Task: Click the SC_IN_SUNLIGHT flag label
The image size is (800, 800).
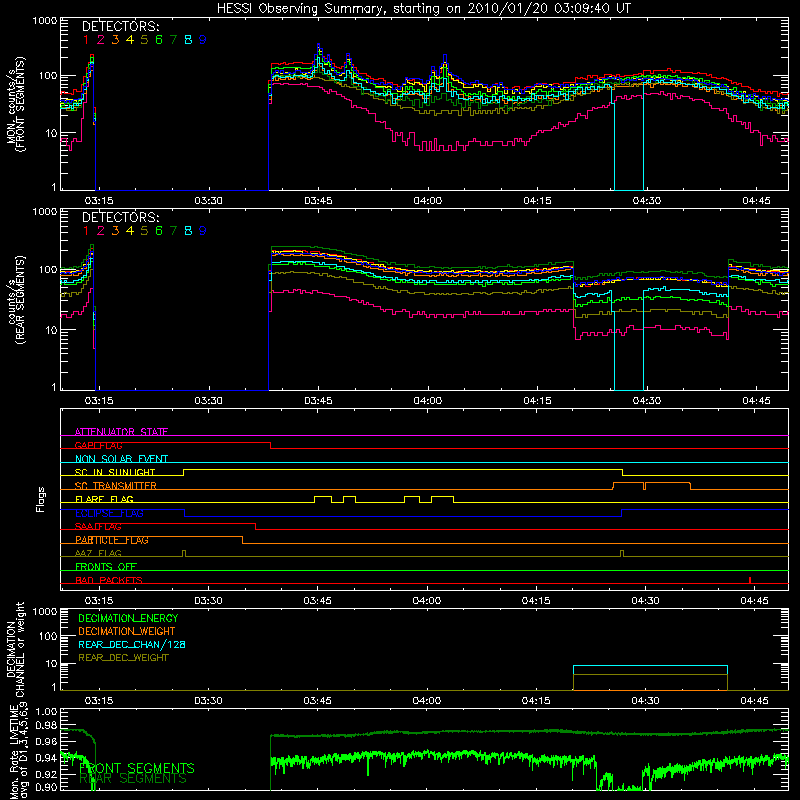Action: pos(115,472)
